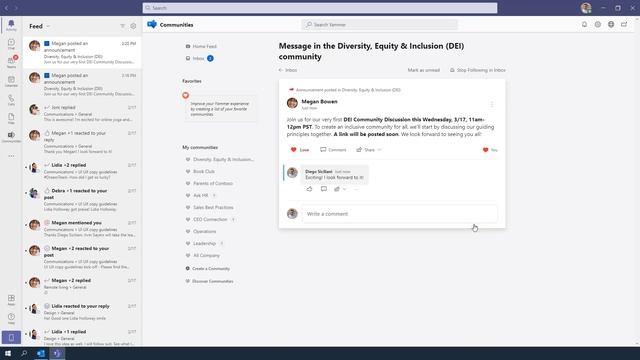
Task: Open Lidia +2 replied feed item
Action: pyautogui.click(x=82, y=171)
